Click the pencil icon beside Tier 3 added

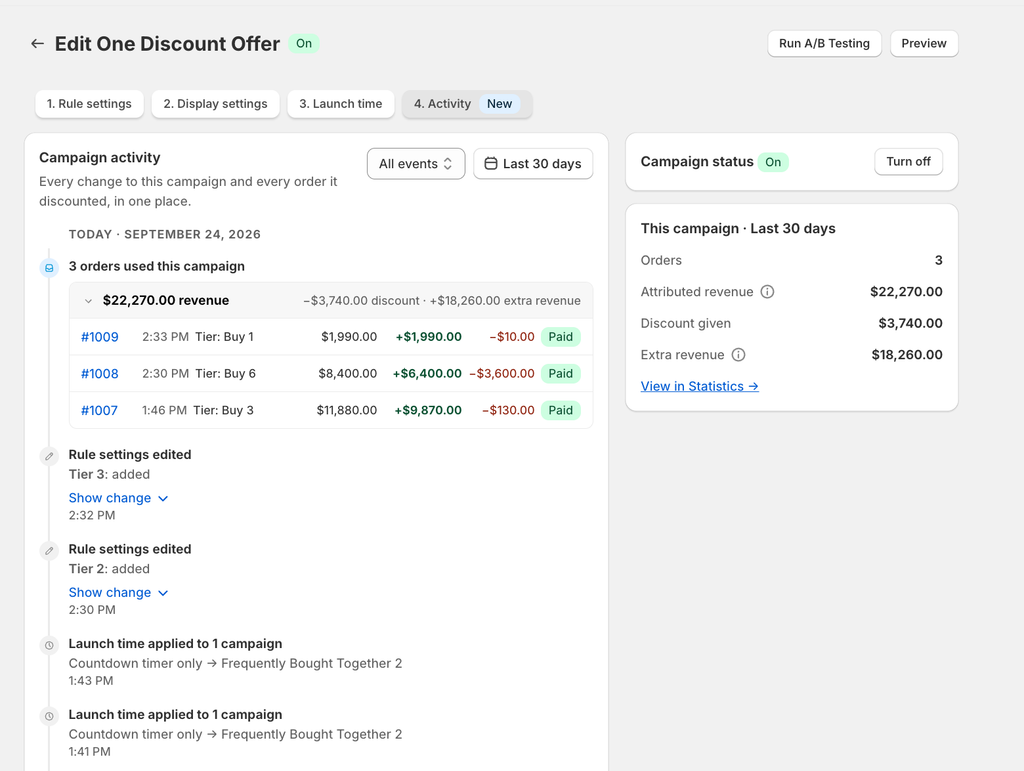(49, 456)
